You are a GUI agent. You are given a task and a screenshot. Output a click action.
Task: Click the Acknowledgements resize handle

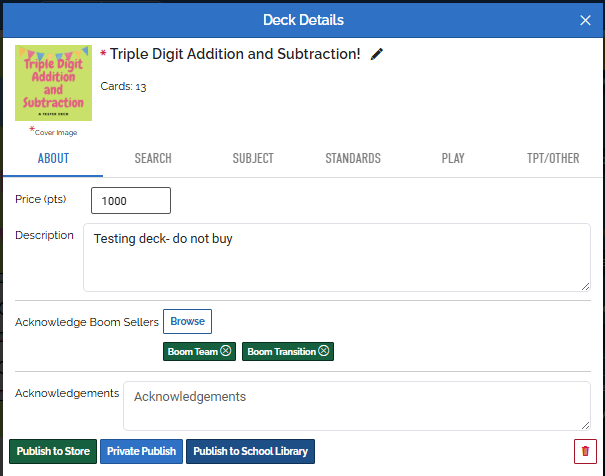tap(585, 425)
